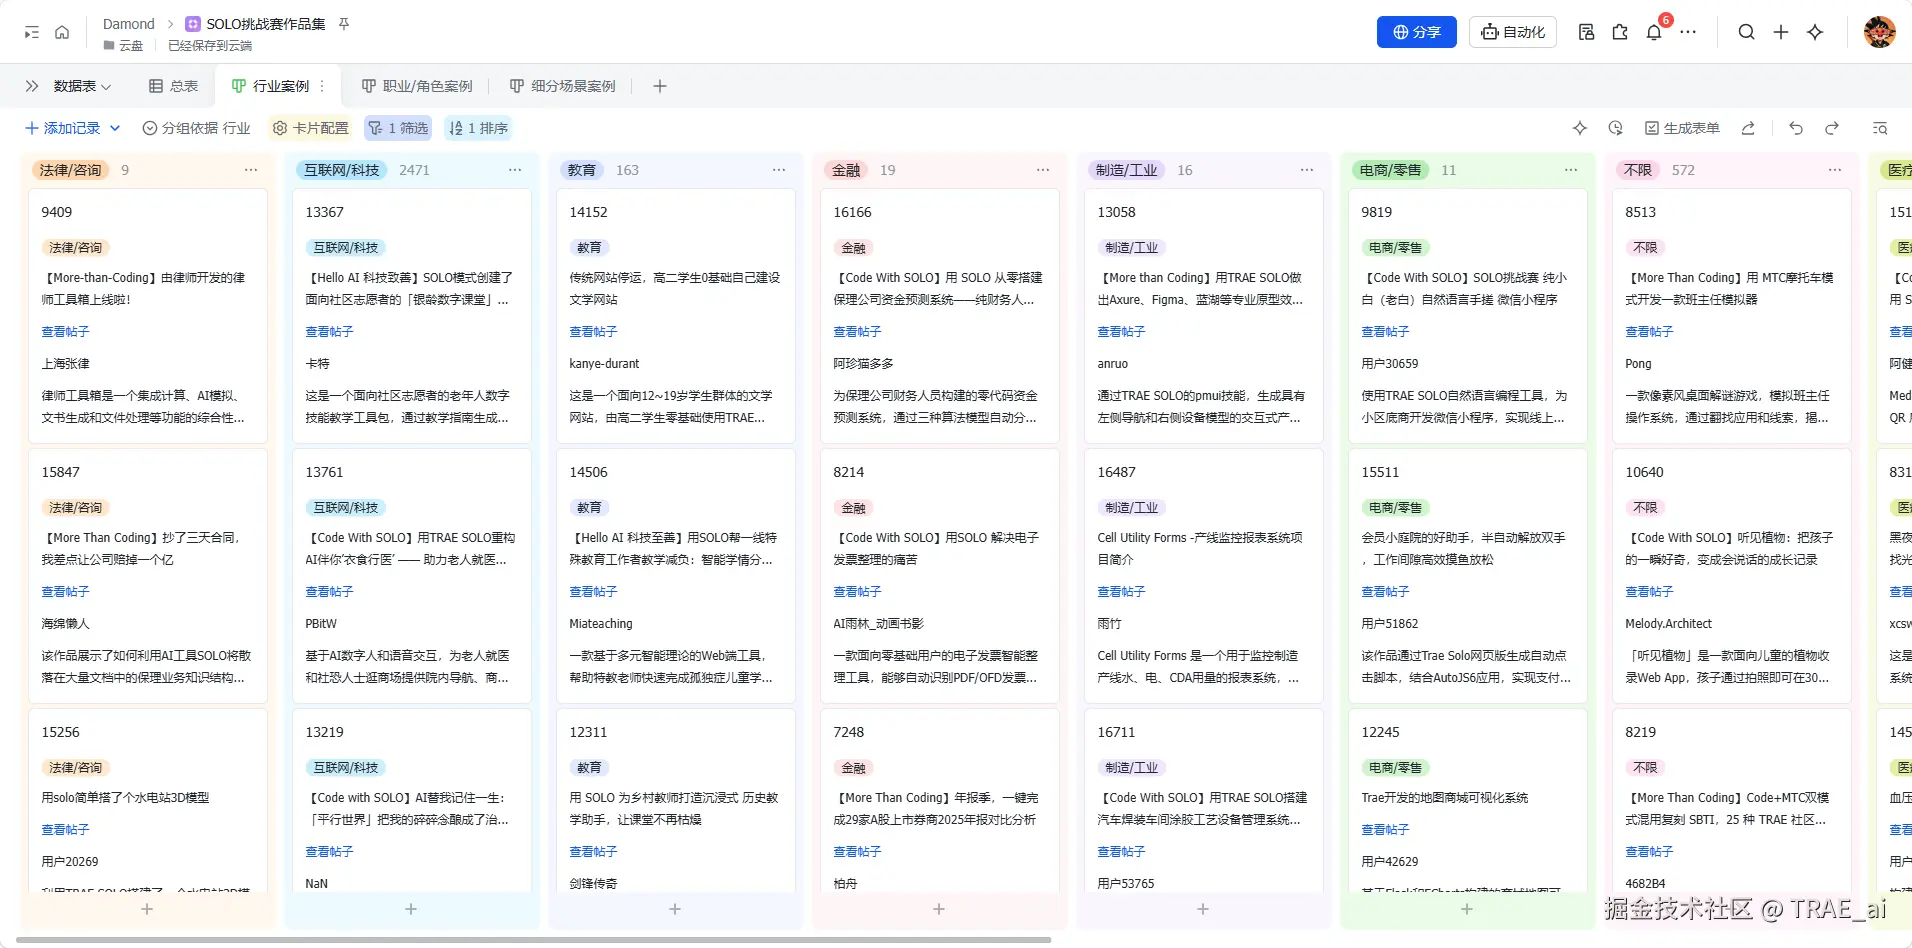Go to the home icon
1912x948 pixels.
click(x=62, y=33)
